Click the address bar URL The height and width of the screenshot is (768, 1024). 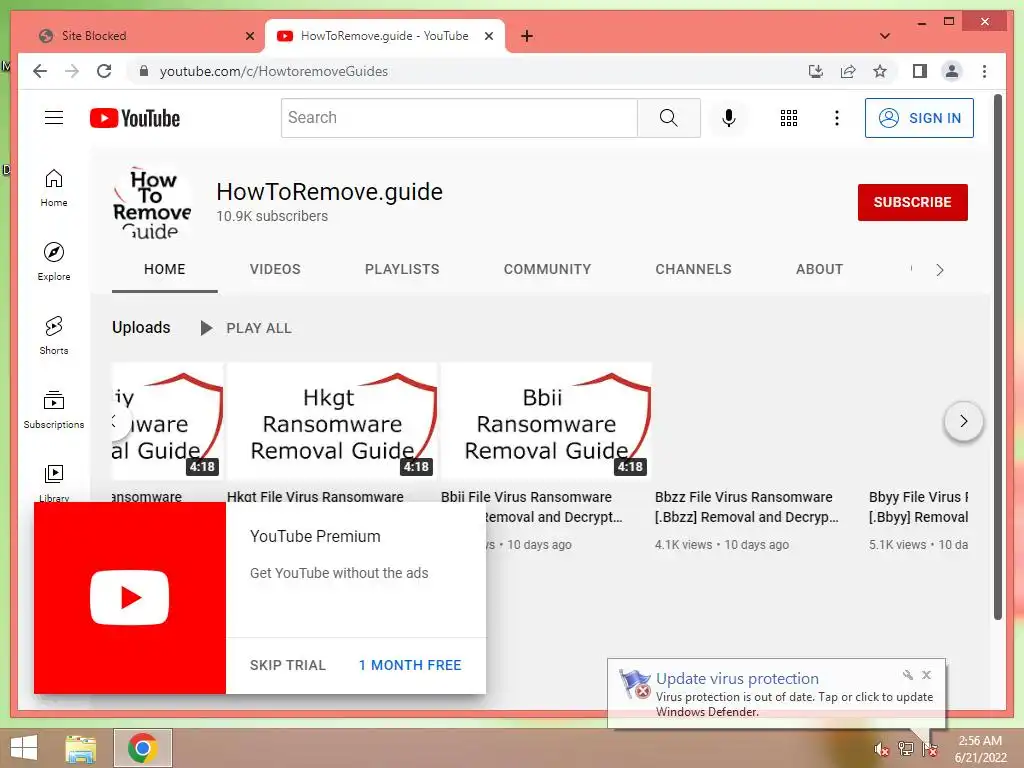click(274, 71)
